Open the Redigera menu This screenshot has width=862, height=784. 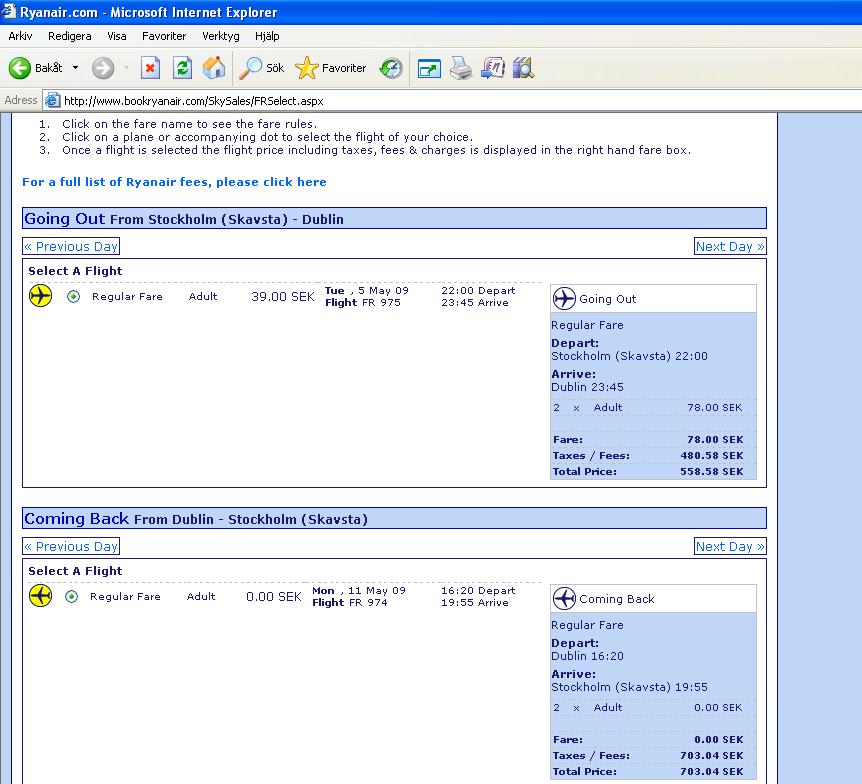[x=70, y=36]
